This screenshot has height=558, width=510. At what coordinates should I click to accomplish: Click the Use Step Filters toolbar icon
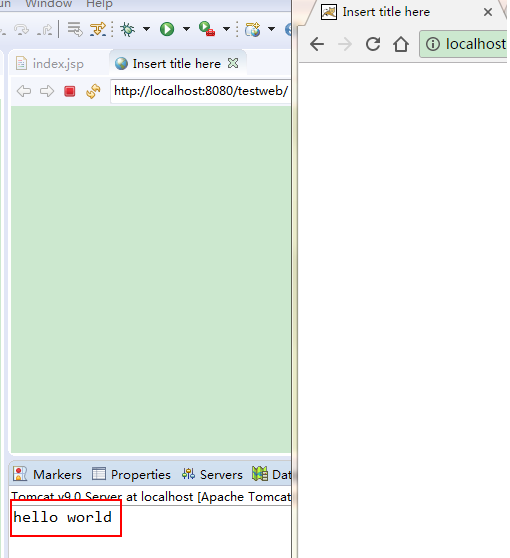click(x=98, y=29)
